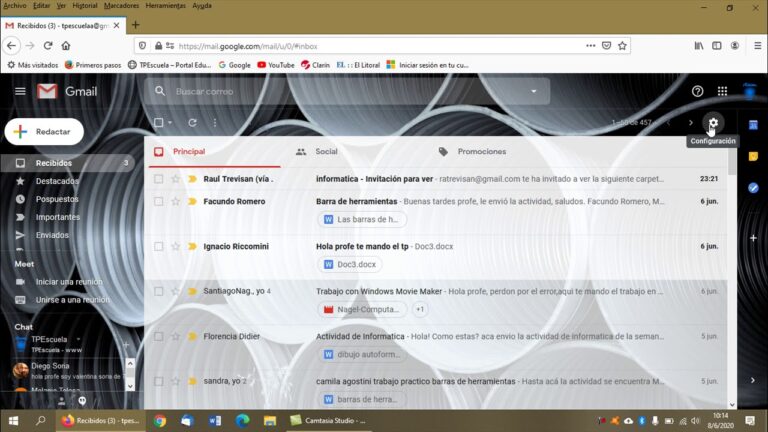Switch to the Promociones tab
768x432 pixels.
(473, 152)
